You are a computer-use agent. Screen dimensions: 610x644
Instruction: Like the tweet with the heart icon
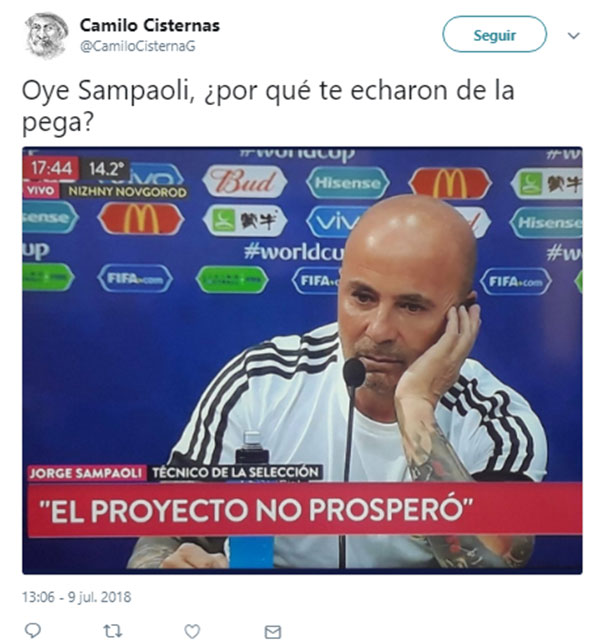(192, 630)
